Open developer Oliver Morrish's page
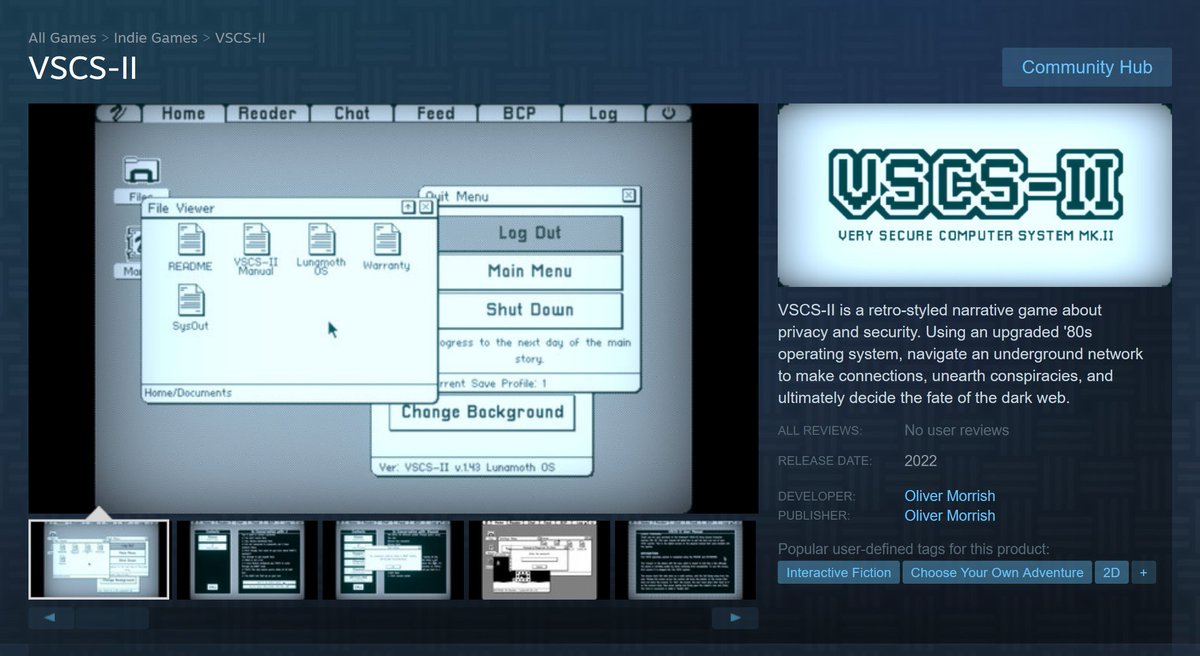The image size is (1200, 656). pyautogui.click(x=949, y=495)
